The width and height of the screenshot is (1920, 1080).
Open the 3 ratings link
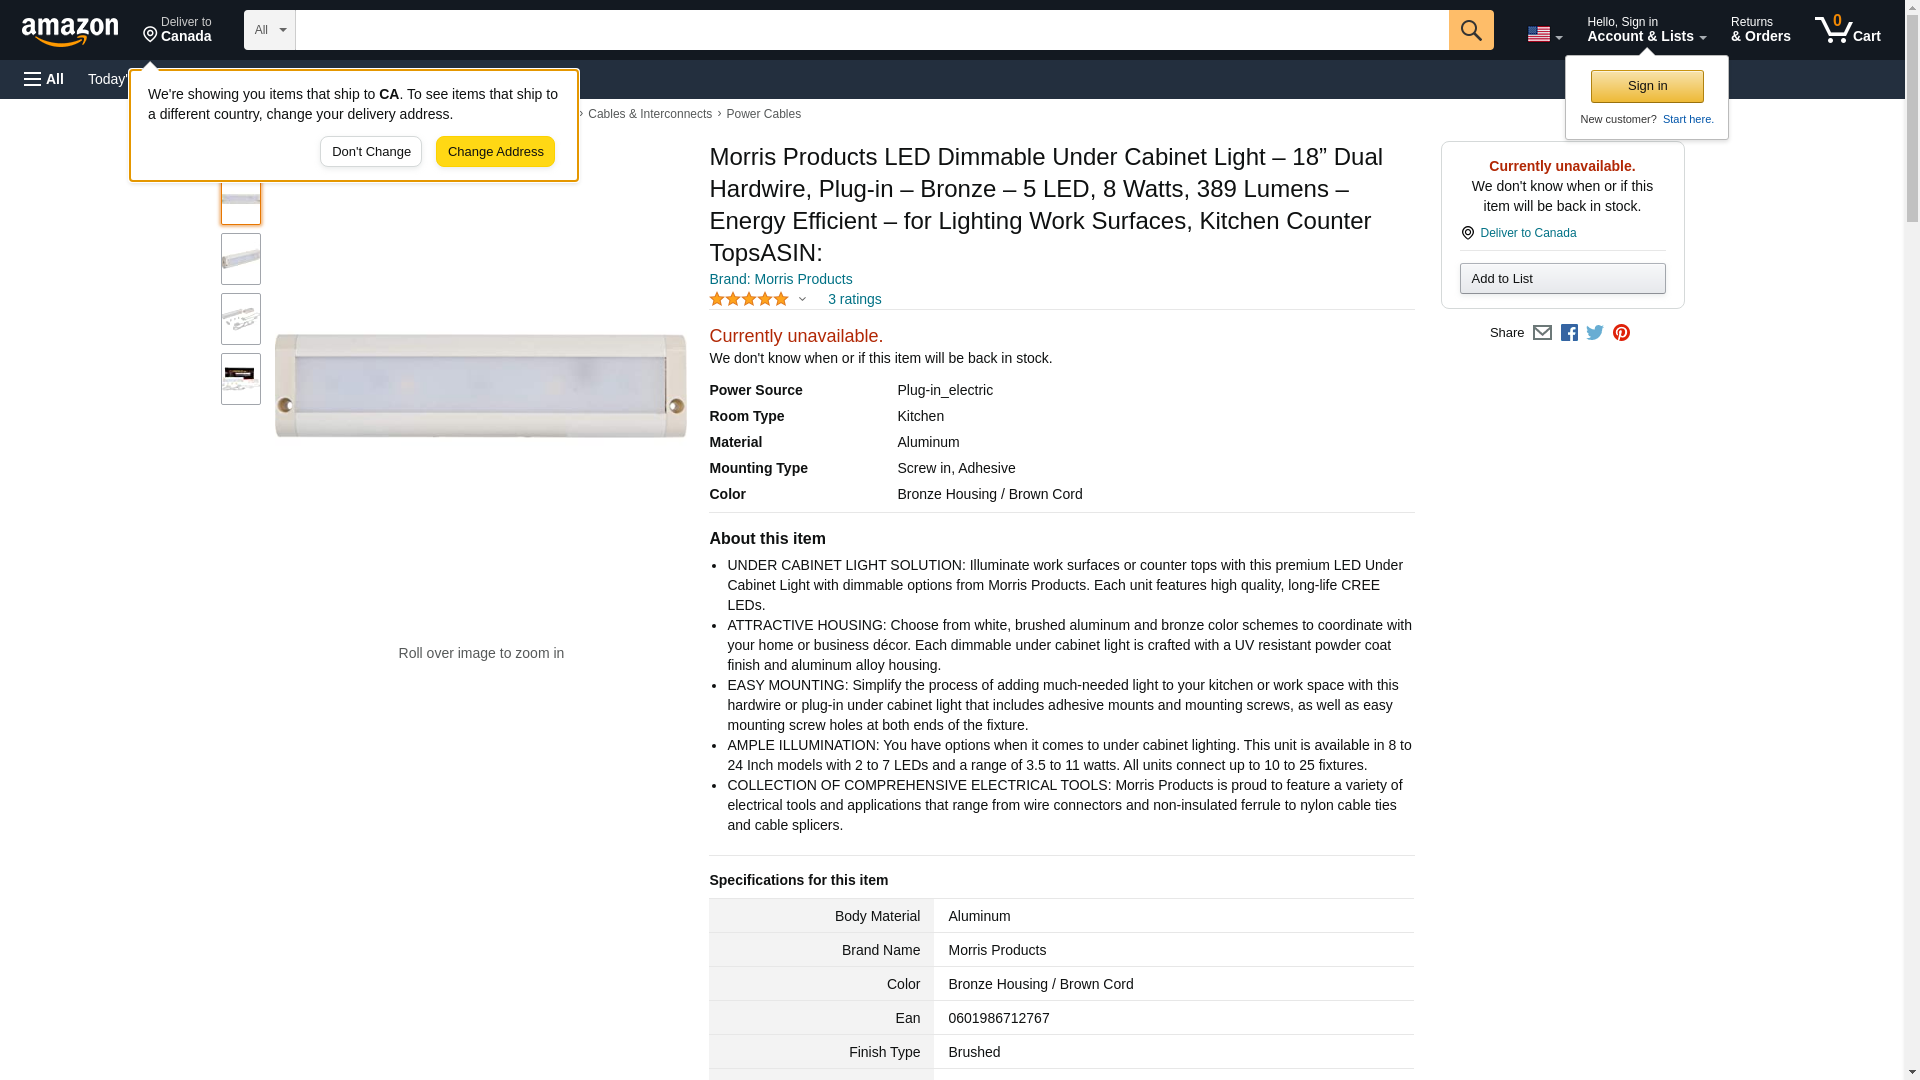pyautogui.click(x=854, y=299)
